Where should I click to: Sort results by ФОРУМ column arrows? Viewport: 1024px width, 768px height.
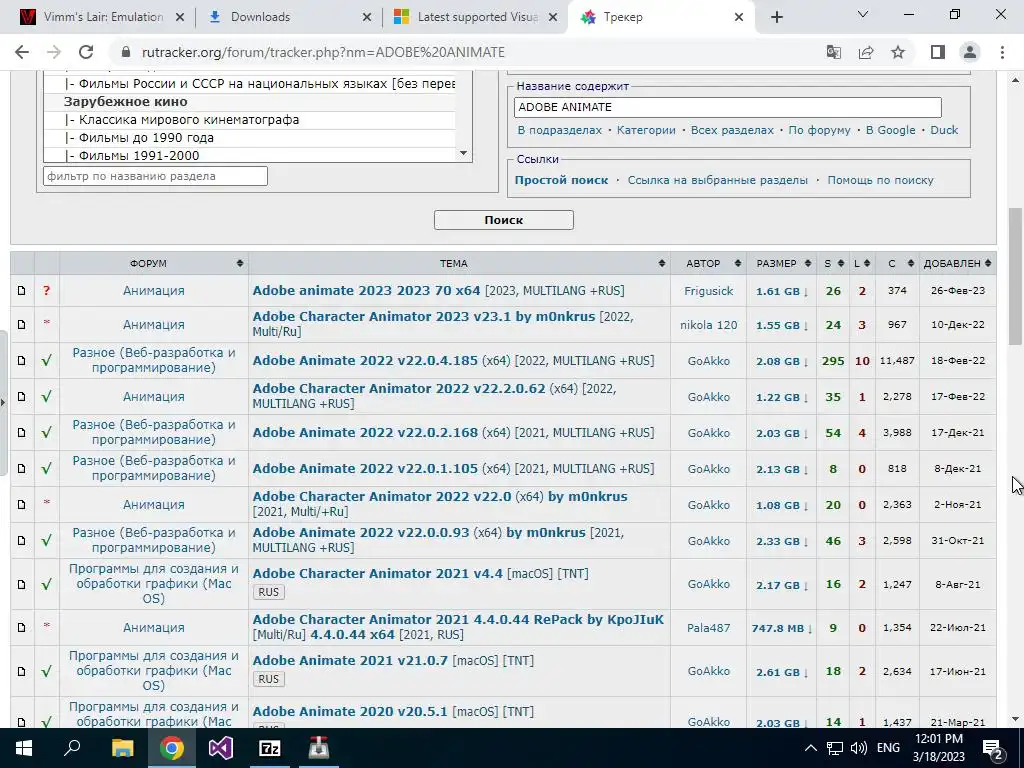(240, 263)
